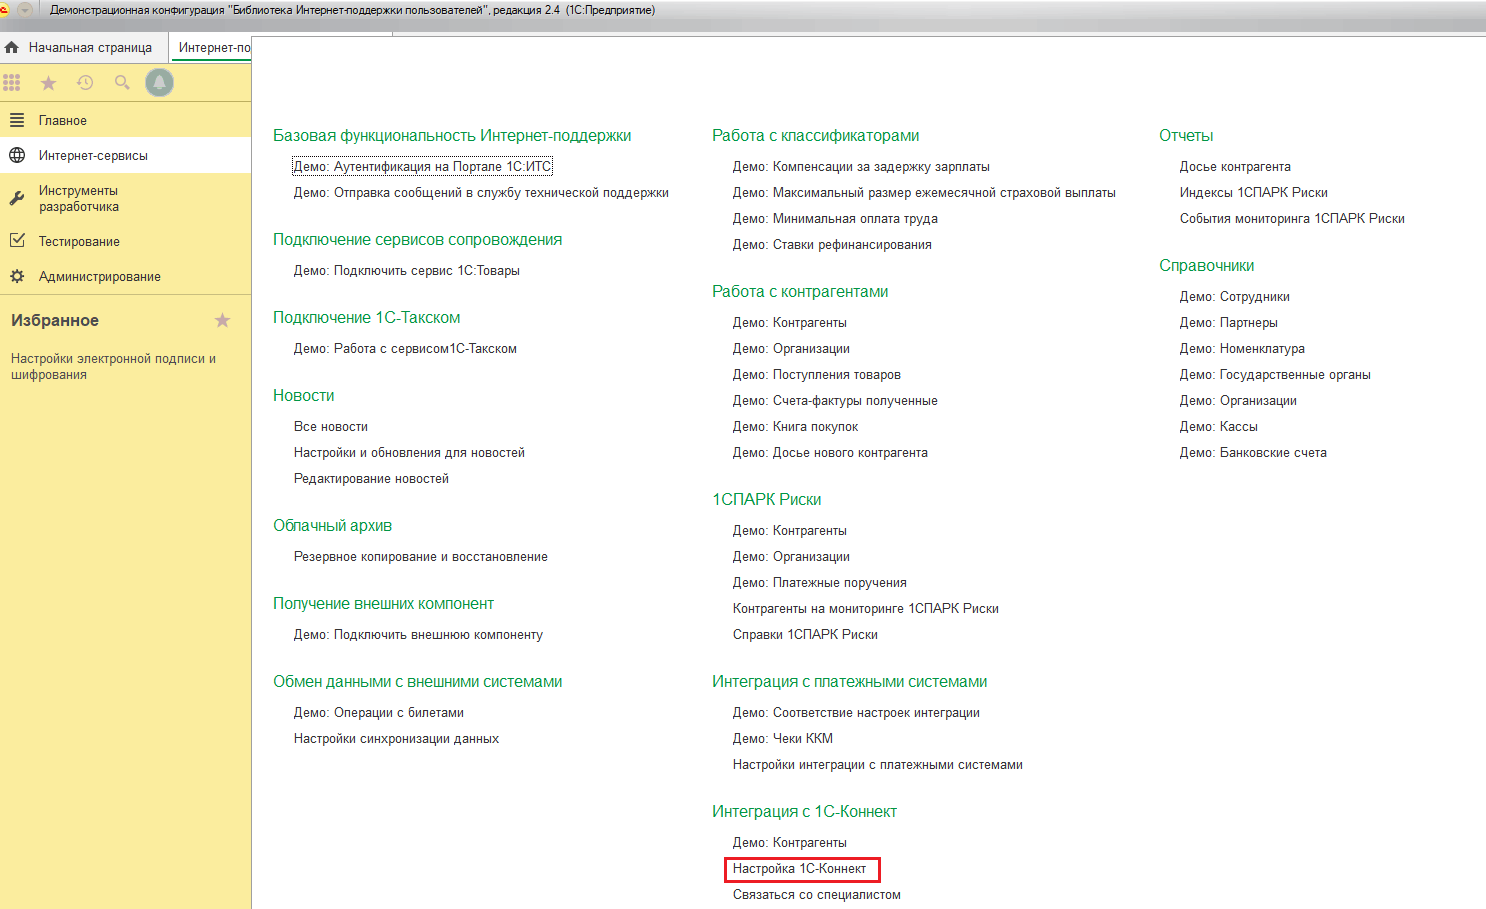This screenshot has height=909, width=1486.
Task: Open Резервное копирование и восстановление
Action: pyautogui.click(x=421, y=556)
